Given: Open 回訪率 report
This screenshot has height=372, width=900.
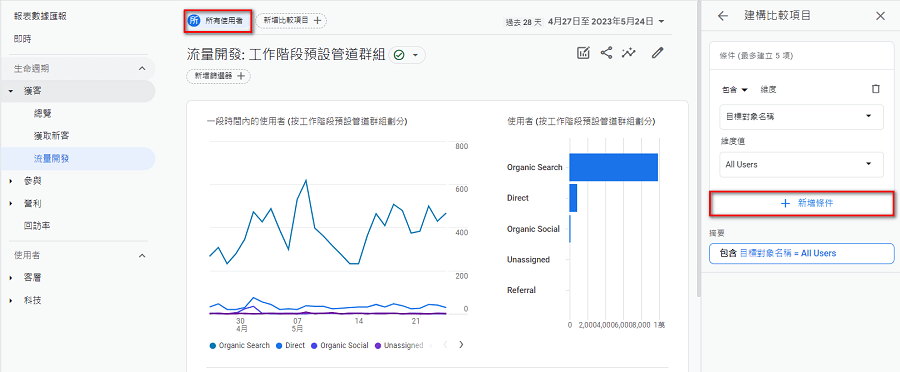Looking at the screenshot, I should pyautogui.click(x=37, y=226).
